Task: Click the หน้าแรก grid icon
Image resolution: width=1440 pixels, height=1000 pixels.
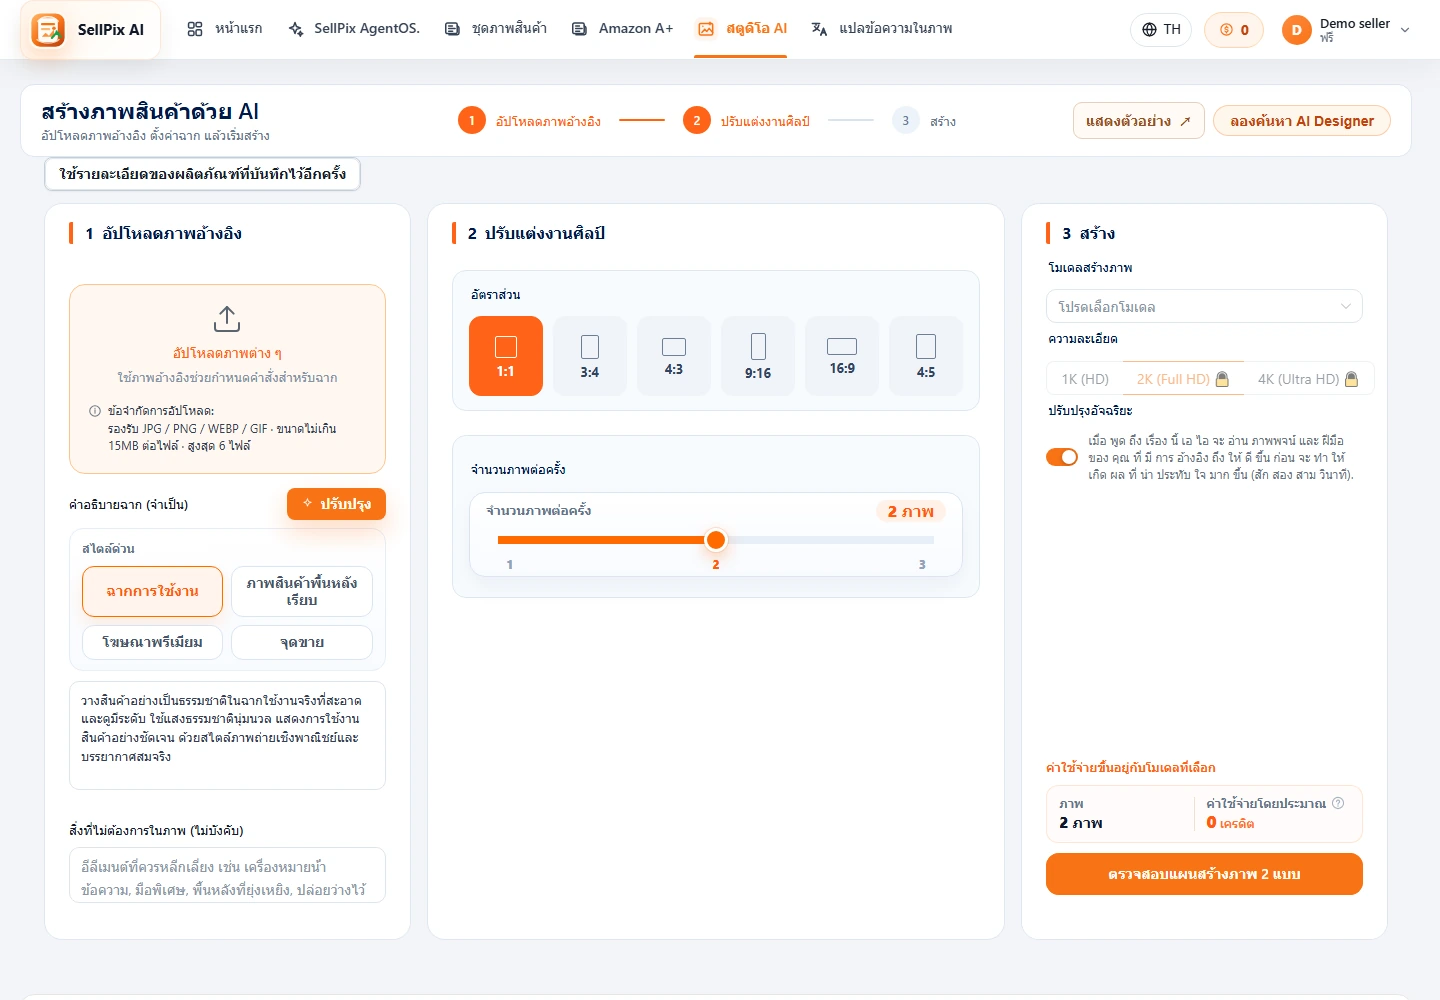Action: click(x=195, y=29)
